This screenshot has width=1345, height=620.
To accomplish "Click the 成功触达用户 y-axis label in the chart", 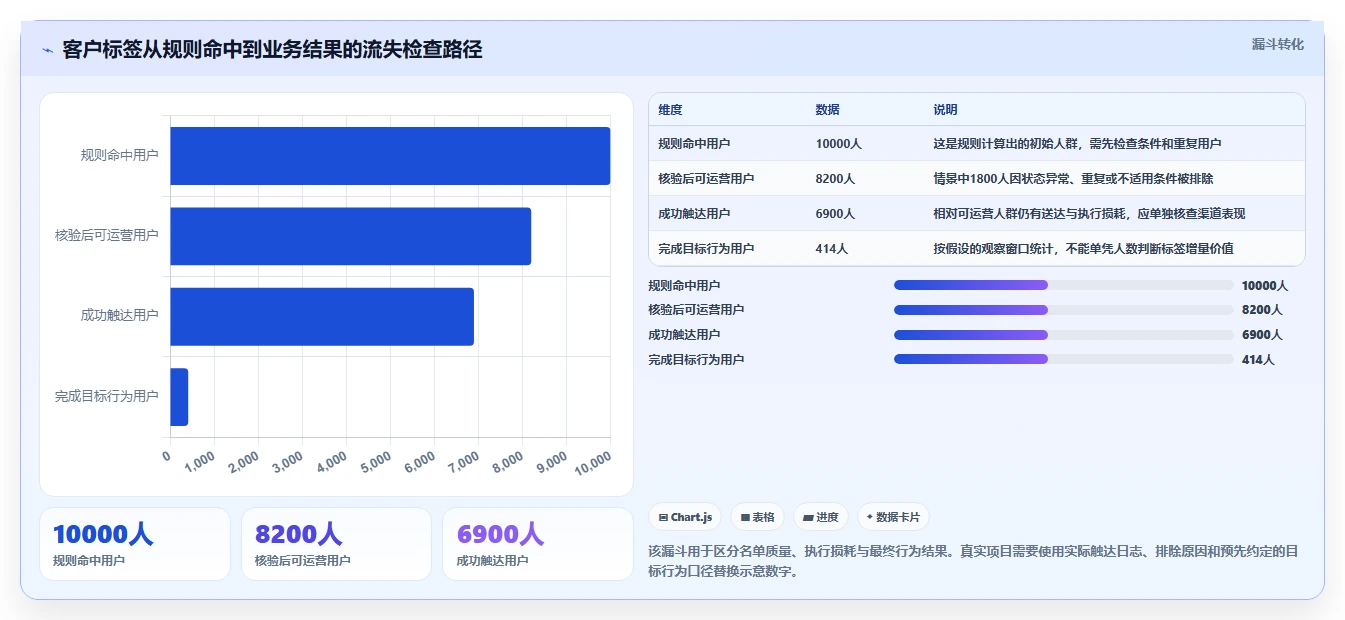I will tap(120, 316).
